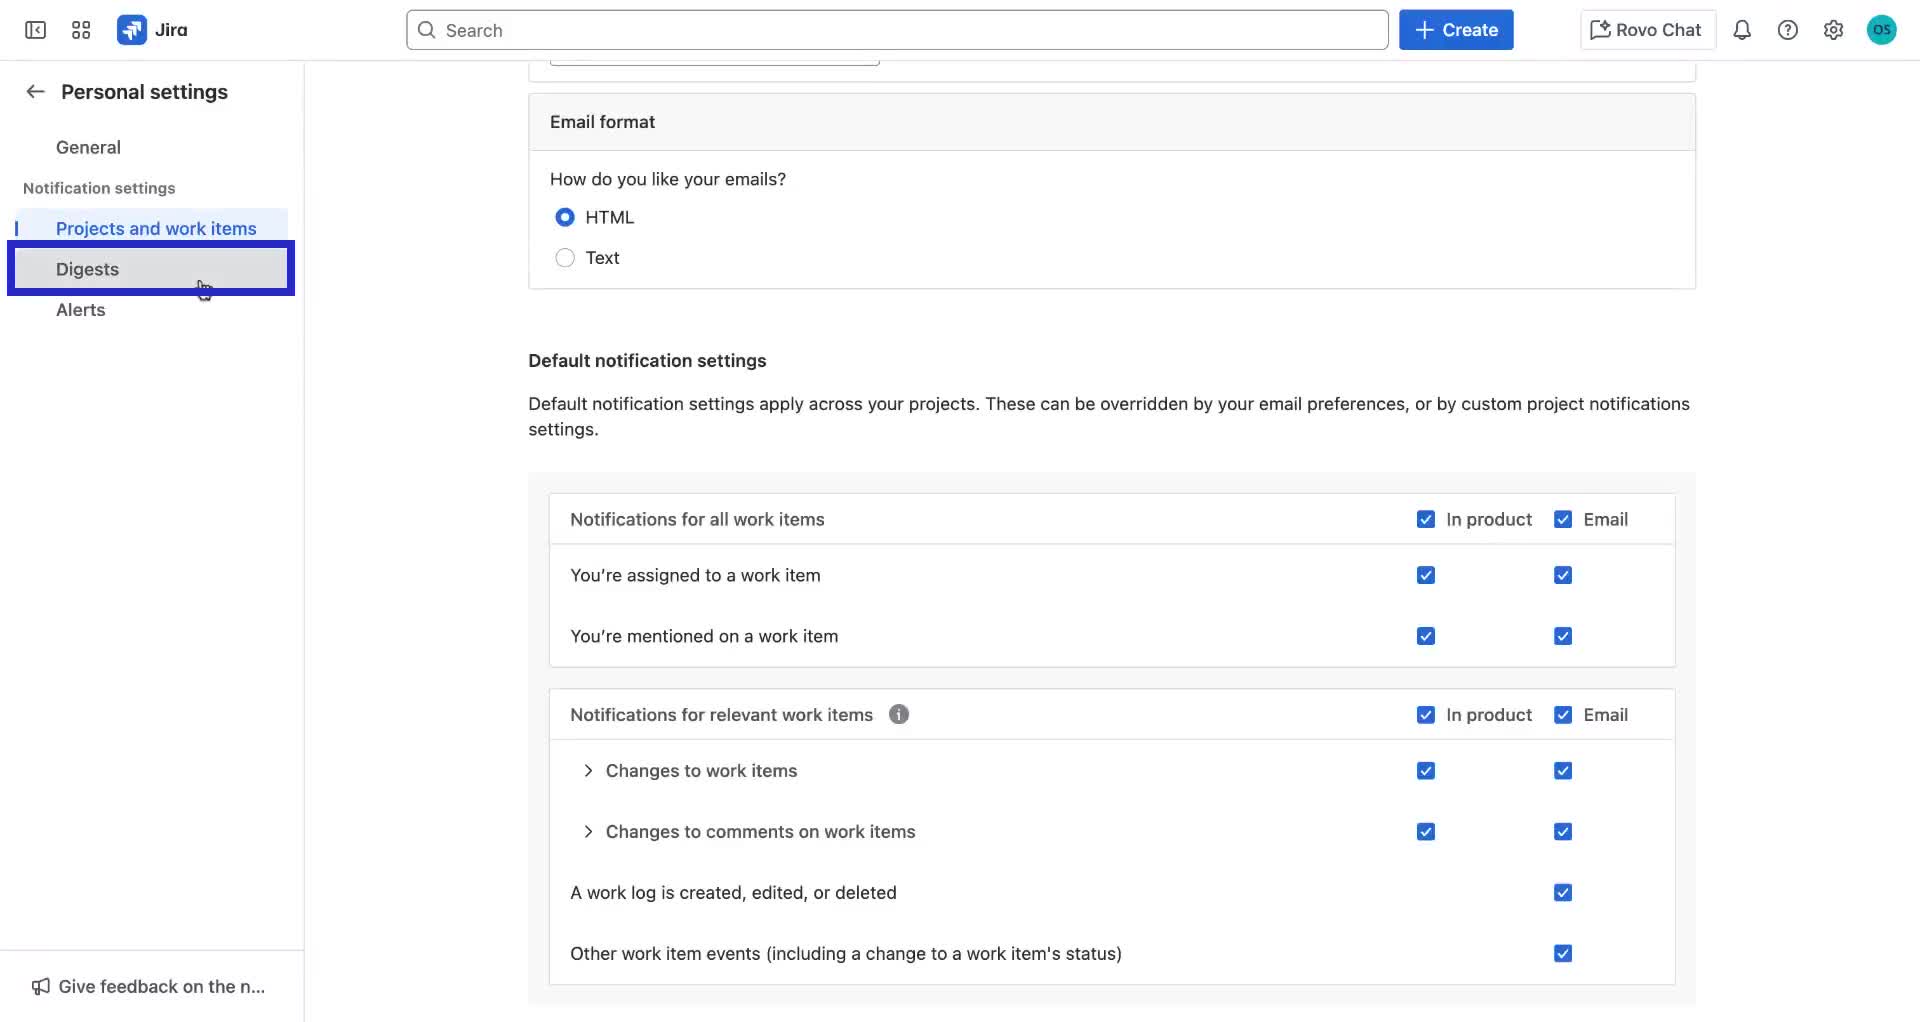Click the Create button
This screenshot has width=1920, height=1022.
click(1455, 30)
